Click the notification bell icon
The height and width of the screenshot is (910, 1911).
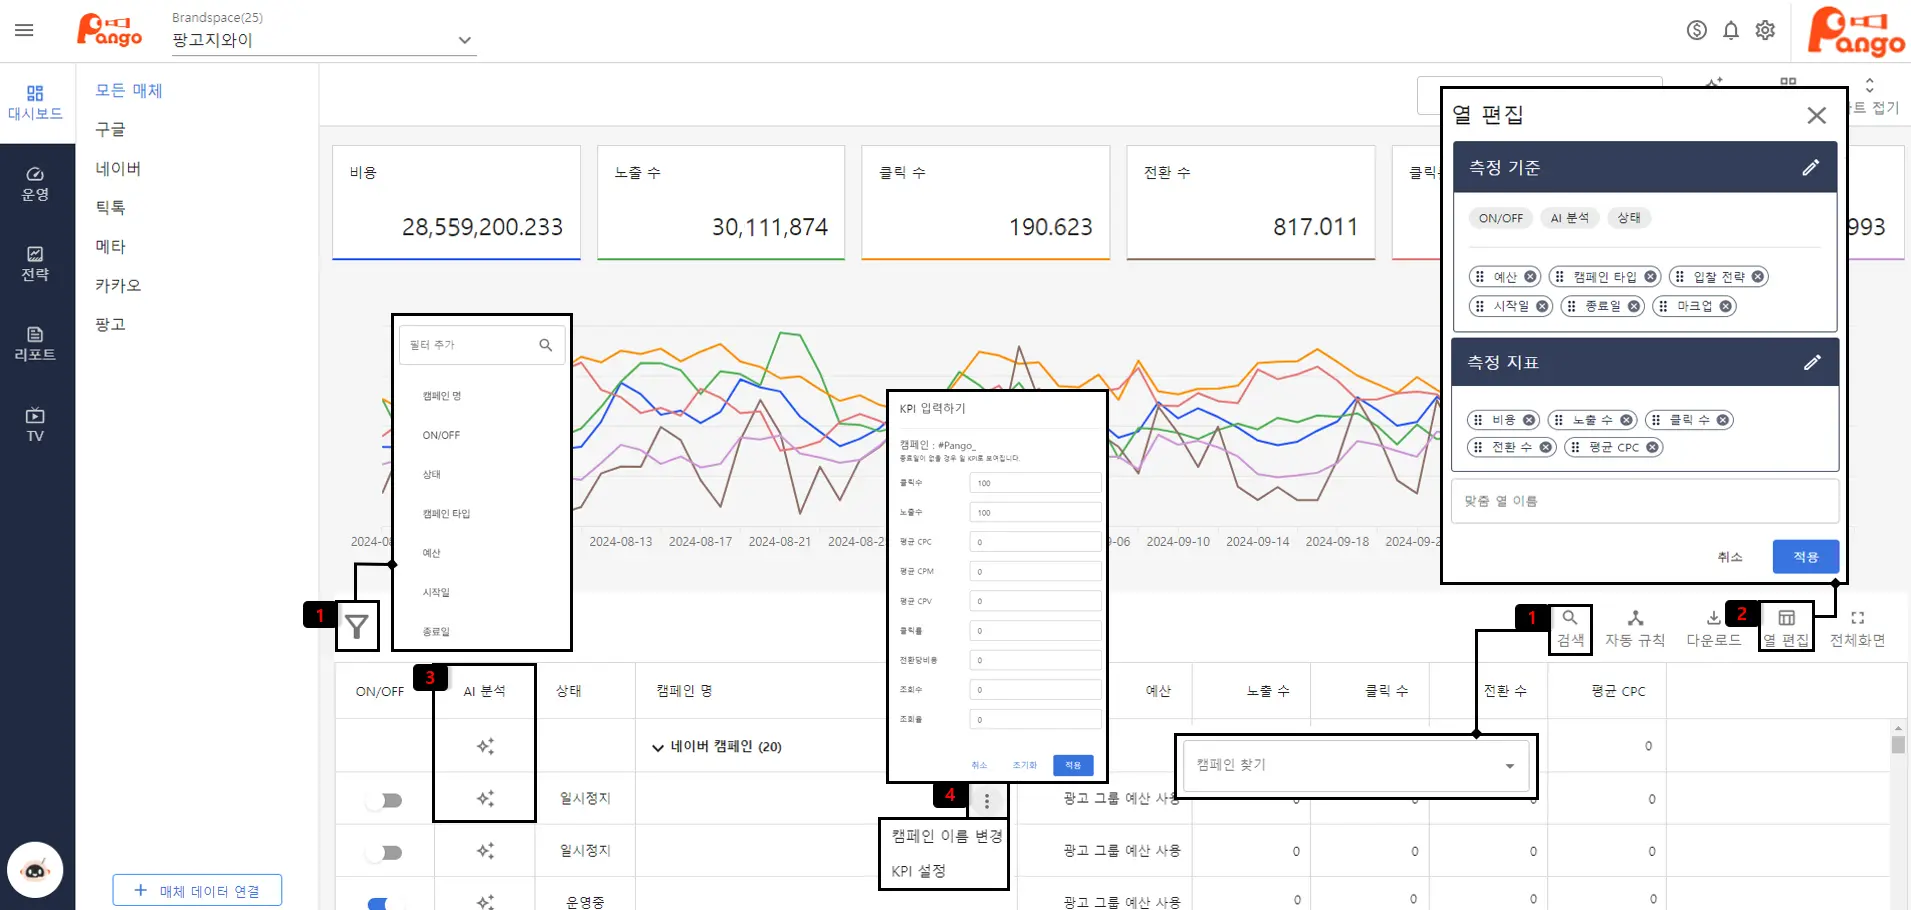(x=1731, y=30)
